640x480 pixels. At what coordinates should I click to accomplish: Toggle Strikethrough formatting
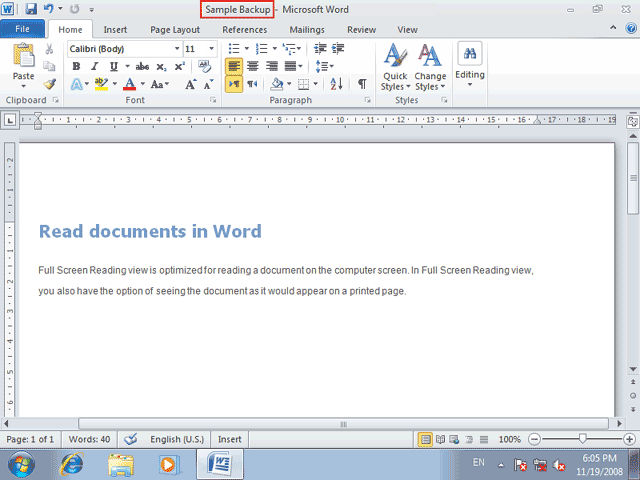pos(142,67)
